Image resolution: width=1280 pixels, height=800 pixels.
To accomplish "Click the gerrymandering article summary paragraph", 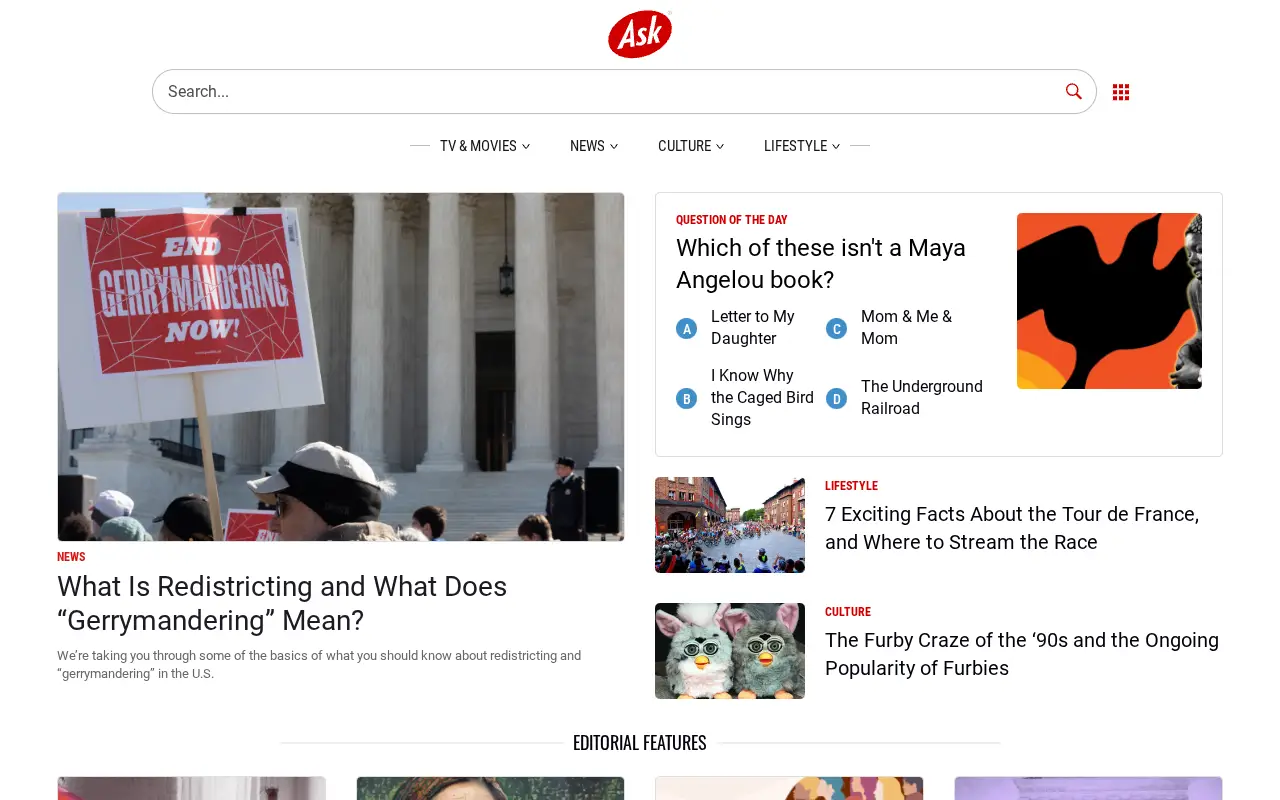I will point(319,665).
